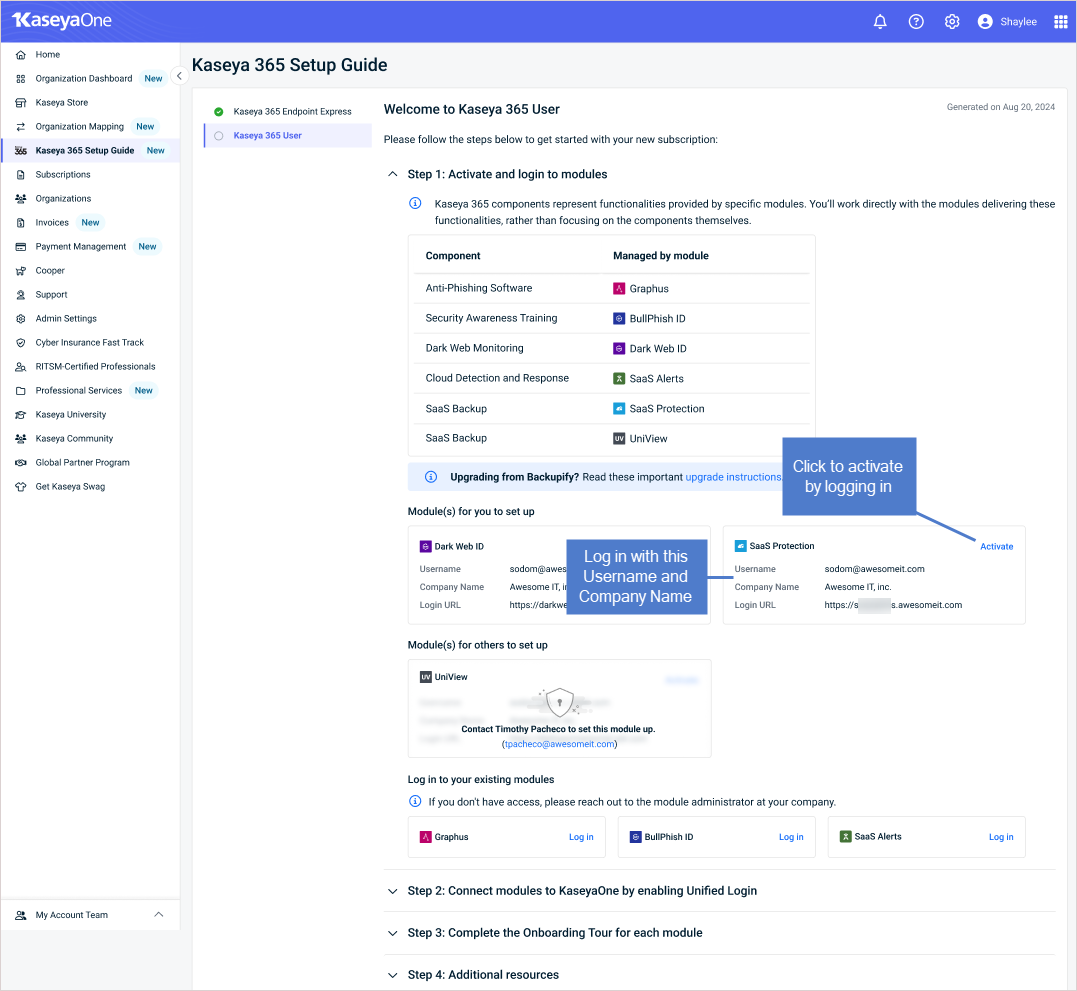Open the app launcher grid icon
Screen dimensions: 1077x991
[x=1060, y=22]
